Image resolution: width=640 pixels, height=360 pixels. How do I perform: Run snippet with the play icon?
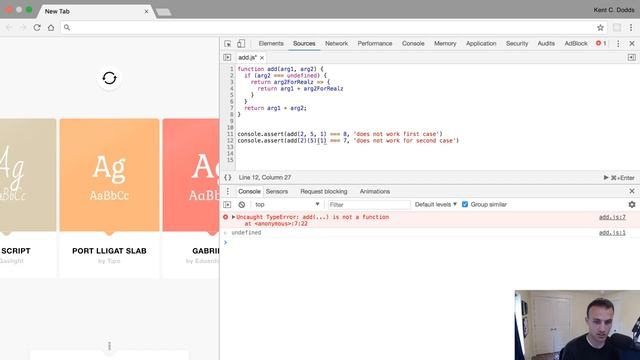click(x=606, y=178)
